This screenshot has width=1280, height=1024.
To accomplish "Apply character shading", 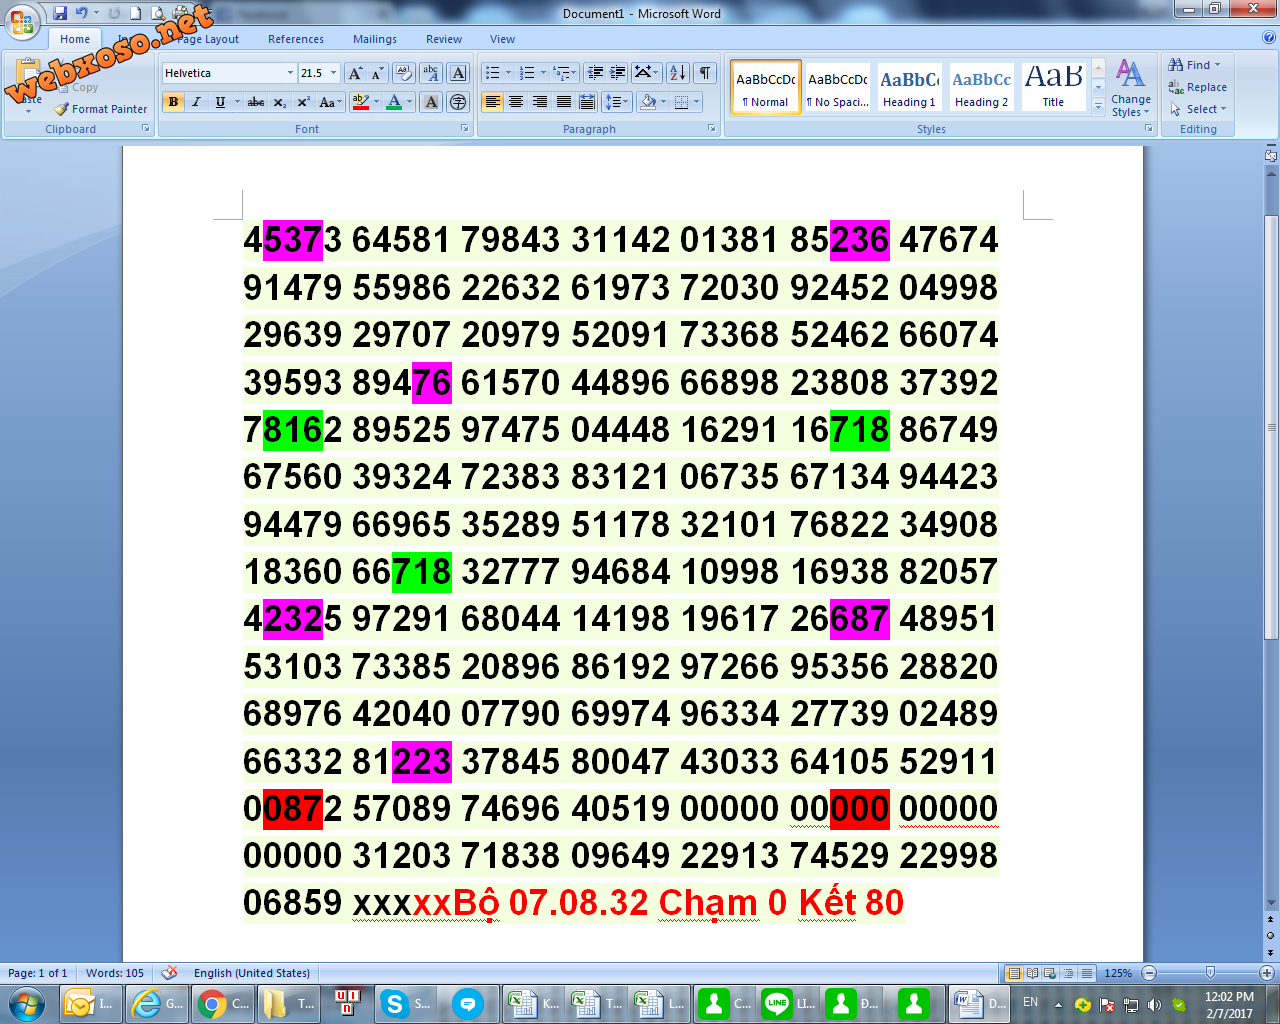I will pyautogui.click(x=431, y=102).
